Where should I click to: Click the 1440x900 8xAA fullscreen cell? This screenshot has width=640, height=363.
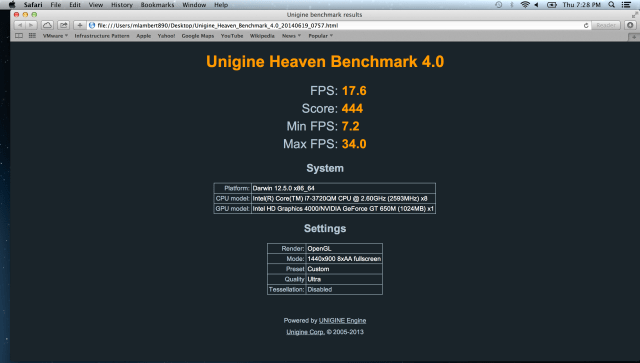click(x=344, y=259)
